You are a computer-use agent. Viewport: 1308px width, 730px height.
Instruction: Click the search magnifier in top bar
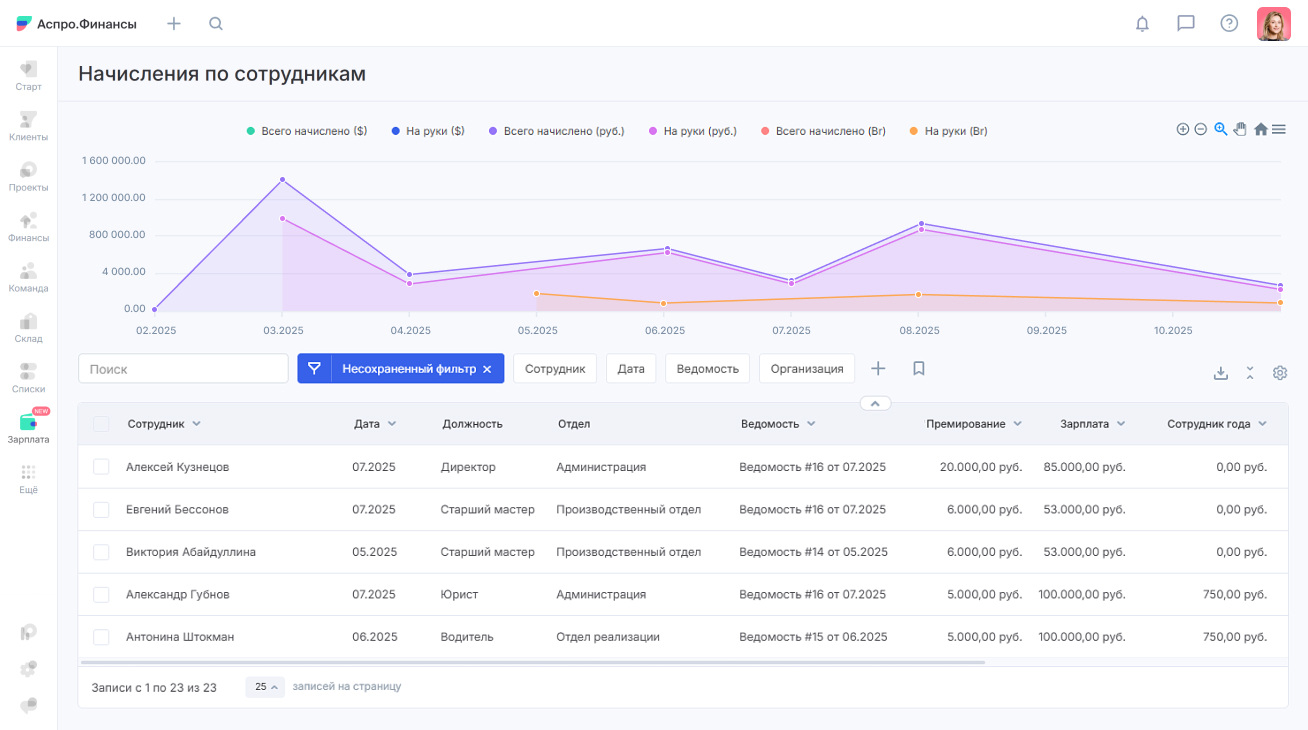point(216,24)
